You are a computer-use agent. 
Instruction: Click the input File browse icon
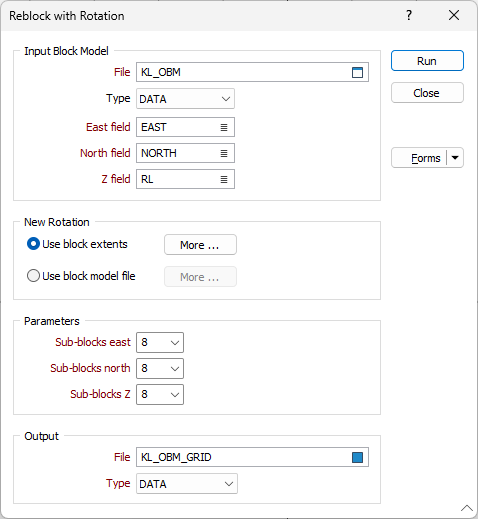357,72
